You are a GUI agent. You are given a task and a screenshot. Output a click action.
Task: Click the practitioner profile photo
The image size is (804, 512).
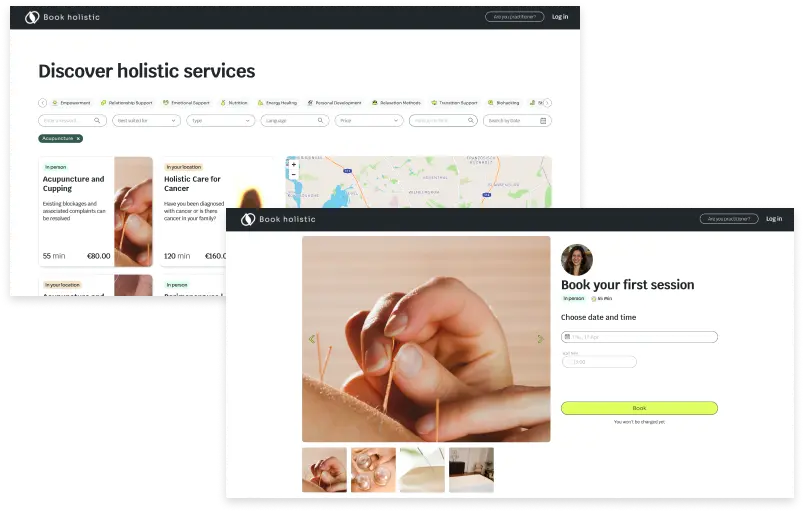pyautogui.click(x=576, y=260)
